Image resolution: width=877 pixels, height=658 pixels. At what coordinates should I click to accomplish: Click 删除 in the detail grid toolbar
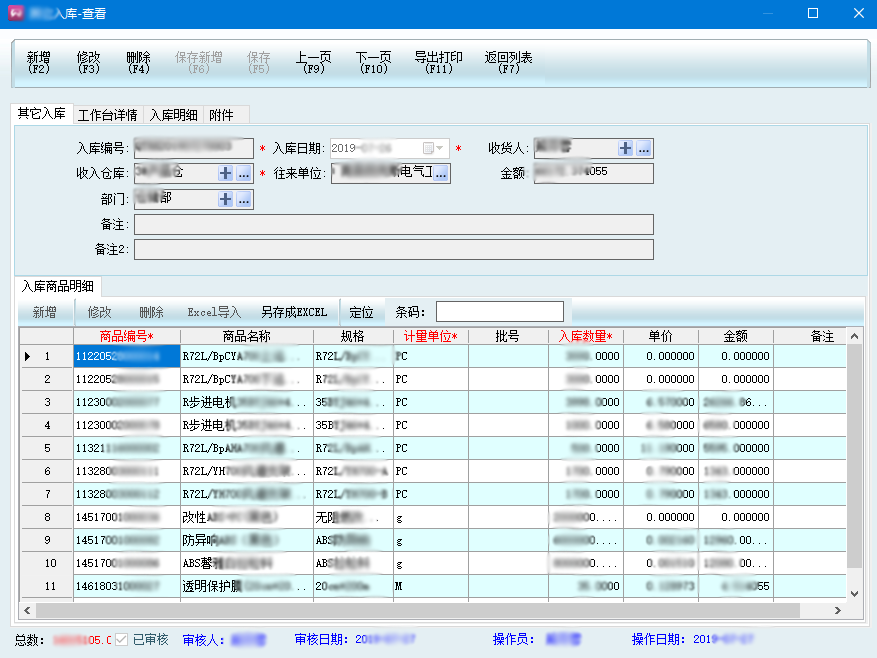(151, 312)
